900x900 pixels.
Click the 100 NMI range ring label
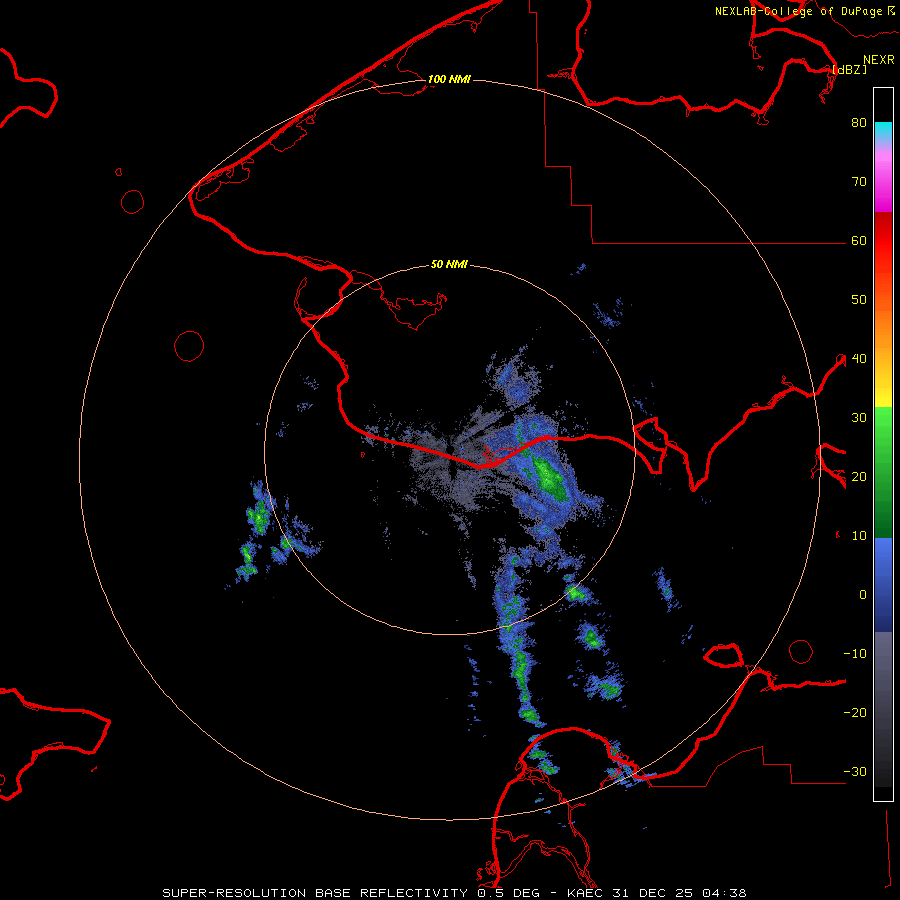pyautogui.click(x=449, y=79)
